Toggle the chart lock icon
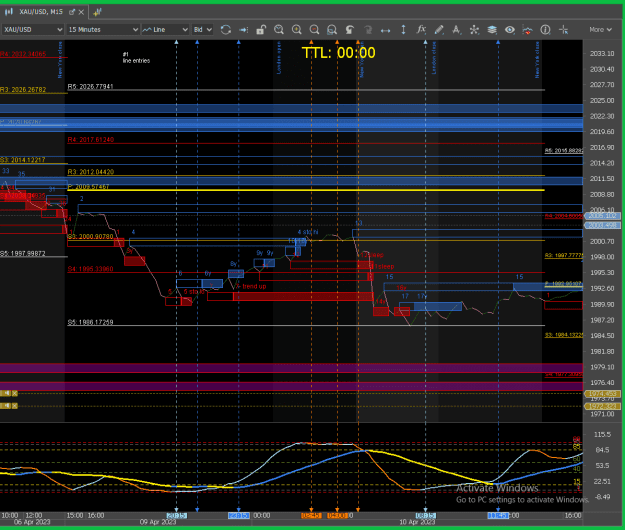Image resolution: width=625 pixels, height=530 pixels. pyautogui.click(x=261, y=29)
